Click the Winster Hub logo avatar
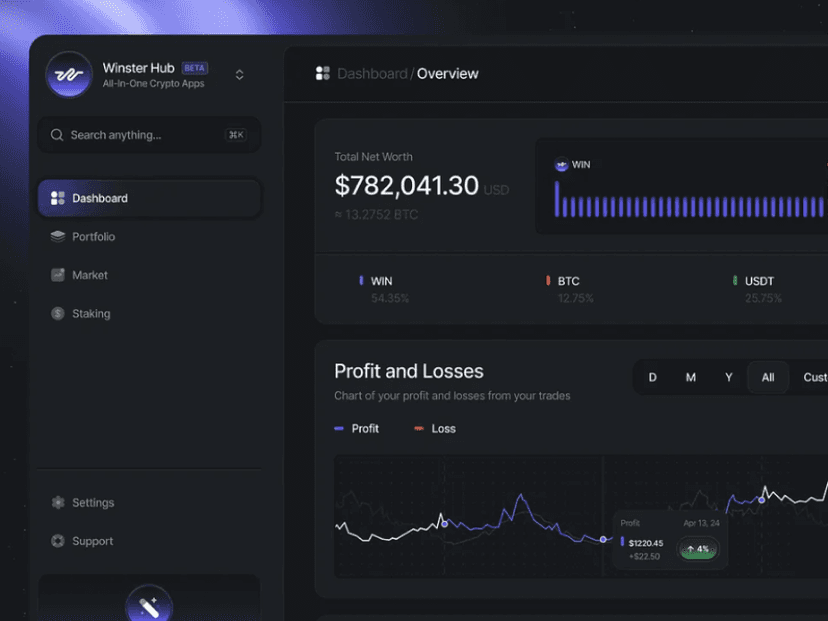The height and width of the screenshot is (621, 828). (69, 75)
